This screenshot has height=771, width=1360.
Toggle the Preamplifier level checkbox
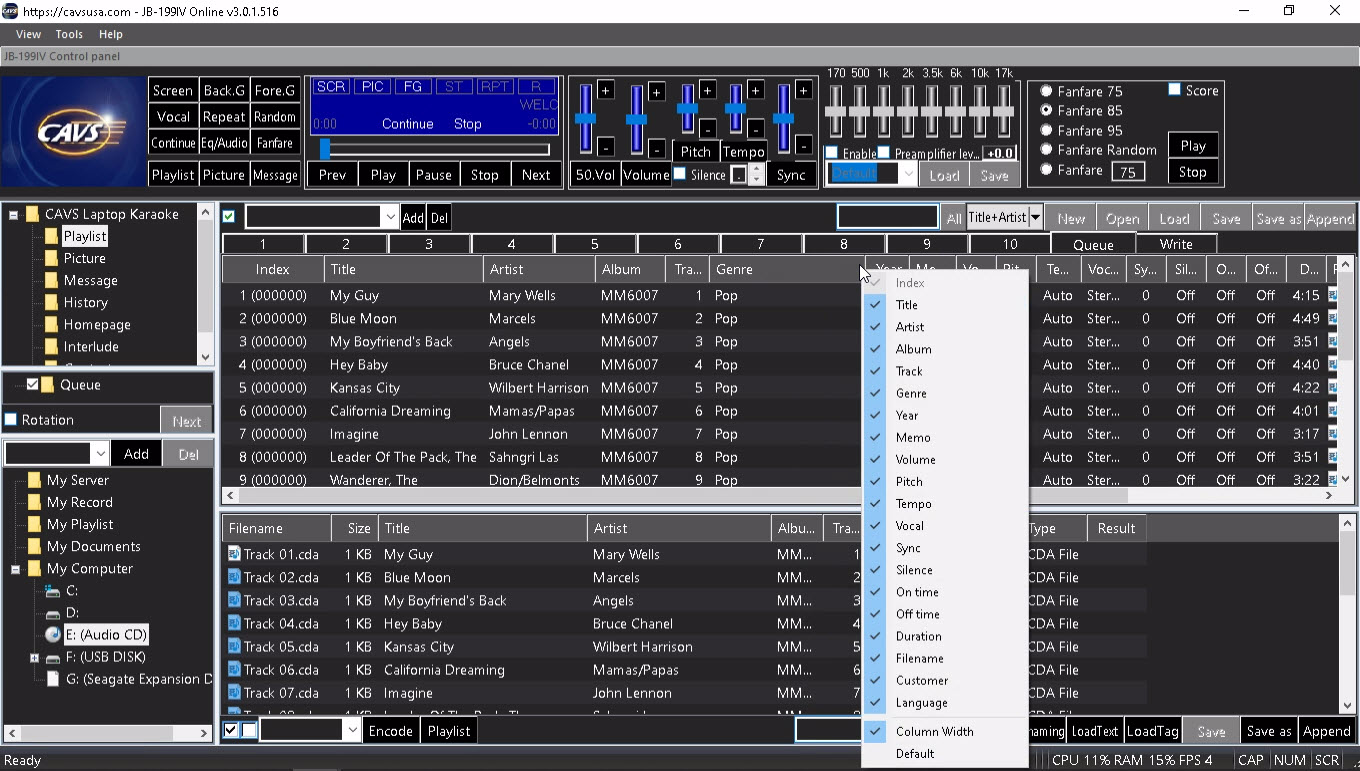coord(884,153)
